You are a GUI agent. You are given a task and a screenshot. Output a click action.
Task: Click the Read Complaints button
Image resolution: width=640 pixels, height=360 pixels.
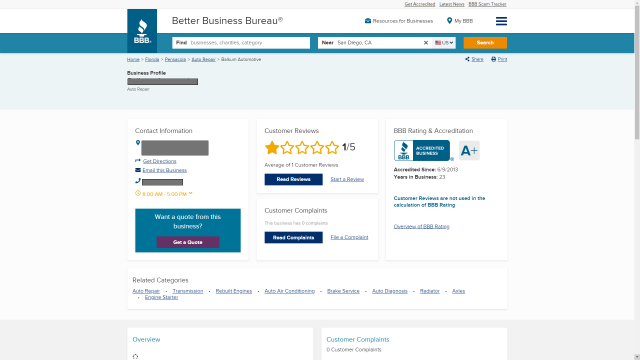[293, 238]
